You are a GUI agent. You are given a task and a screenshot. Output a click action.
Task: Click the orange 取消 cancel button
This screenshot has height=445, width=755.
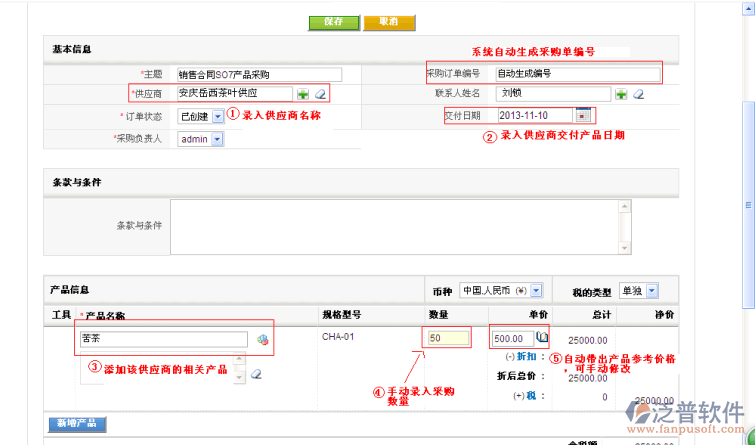pos(390,22)
